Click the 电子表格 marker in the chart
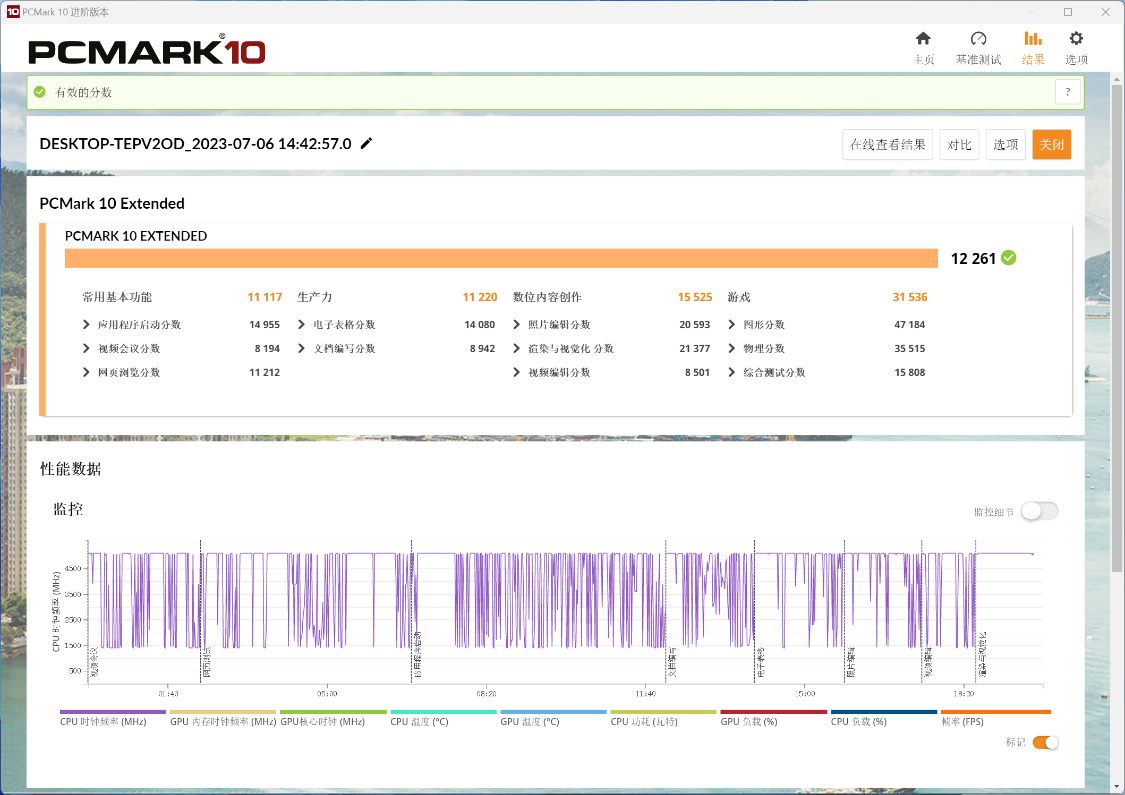 point(761,663)
